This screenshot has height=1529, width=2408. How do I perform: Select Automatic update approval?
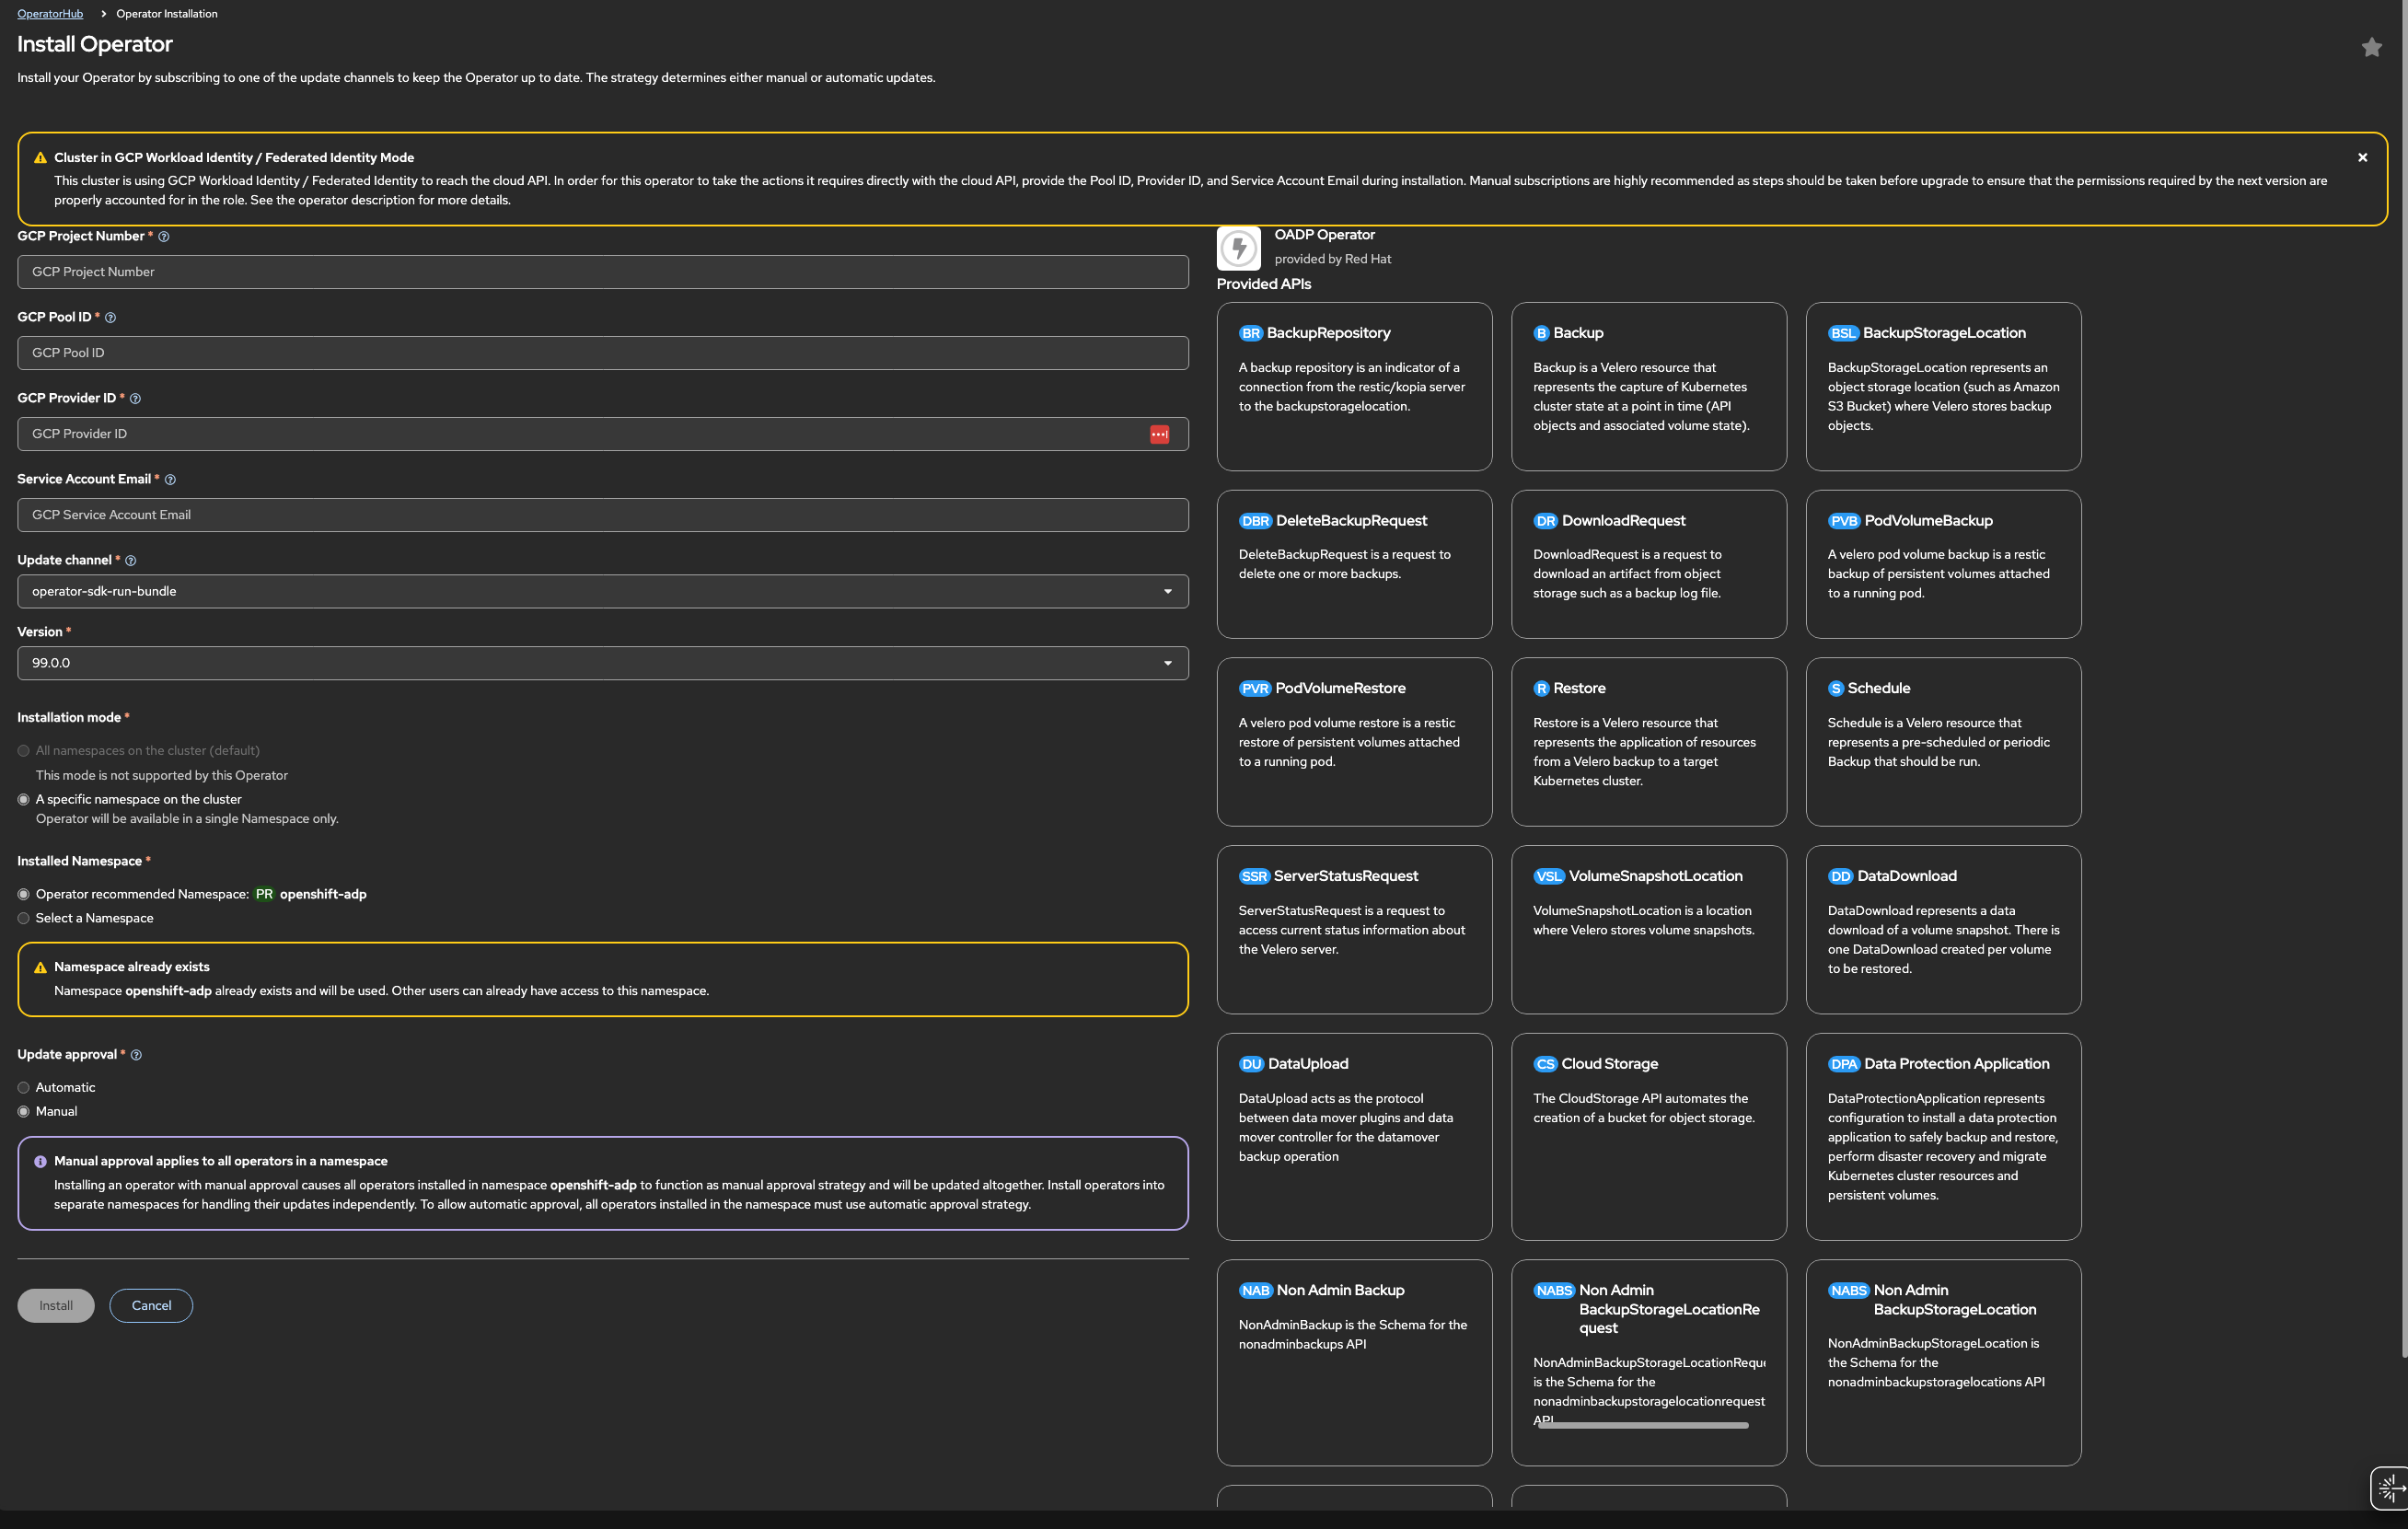tap(24, 1088)
